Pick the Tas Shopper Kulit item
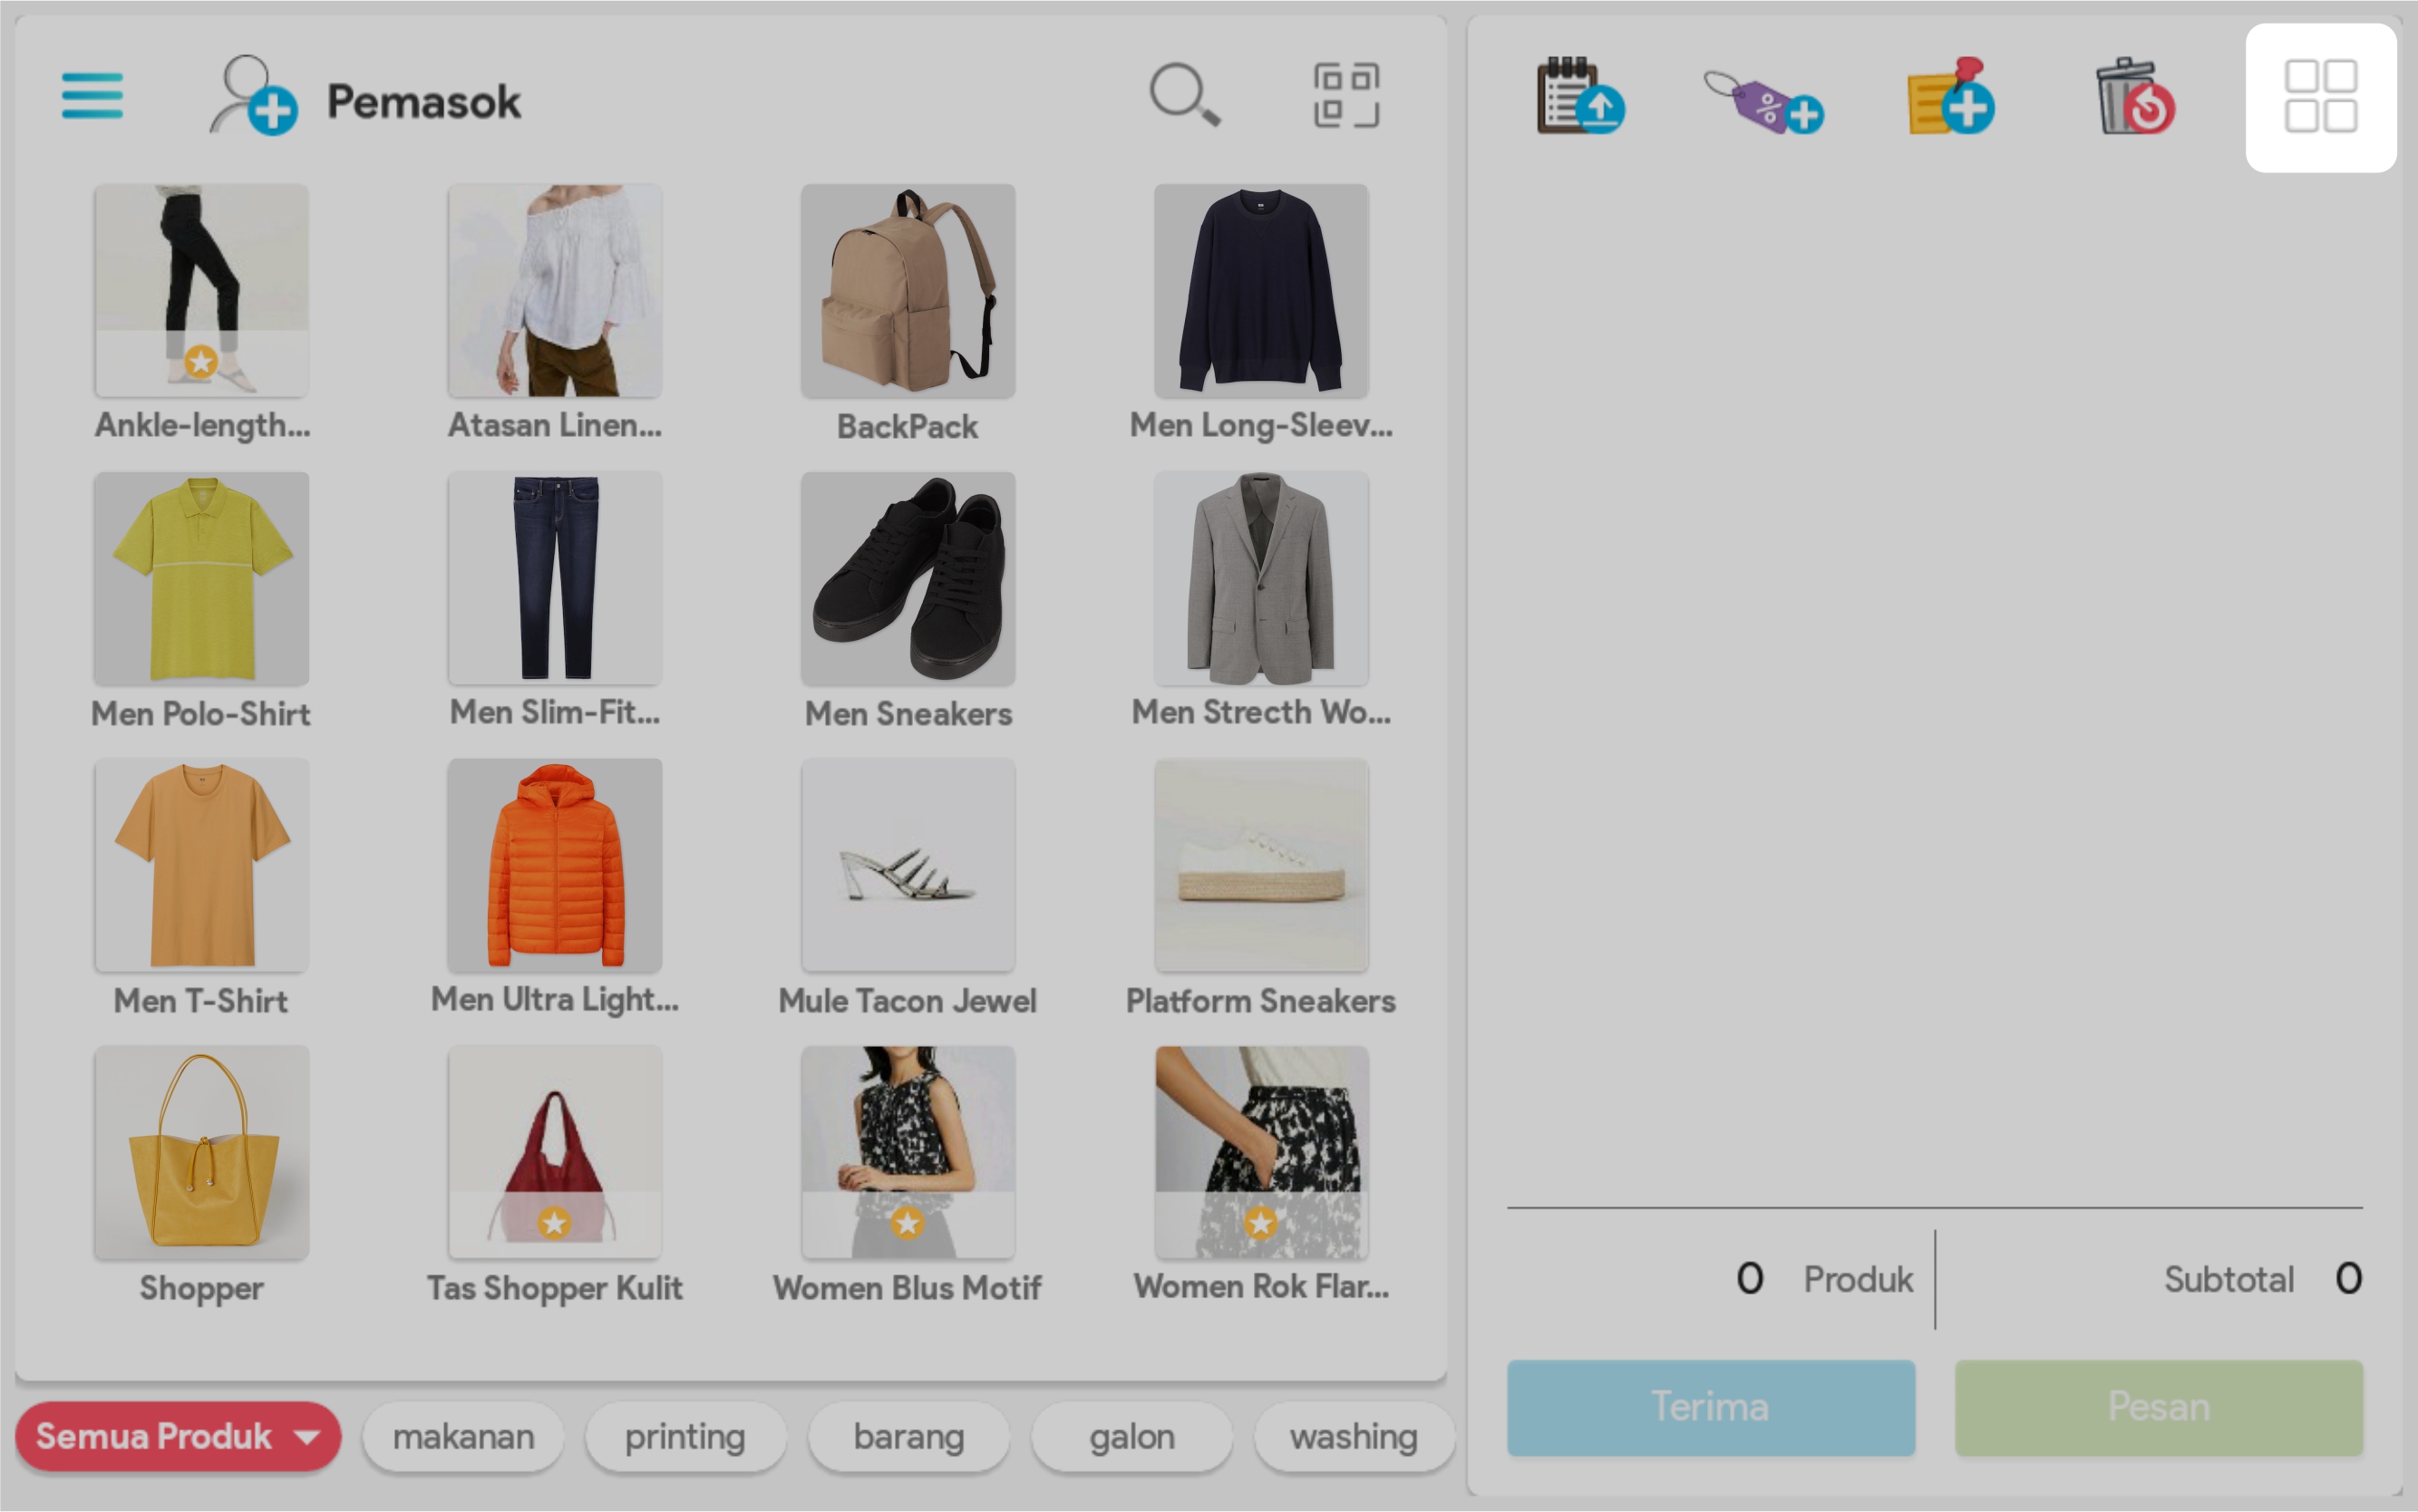The image size is (2418, 1512). [555, 1153]
